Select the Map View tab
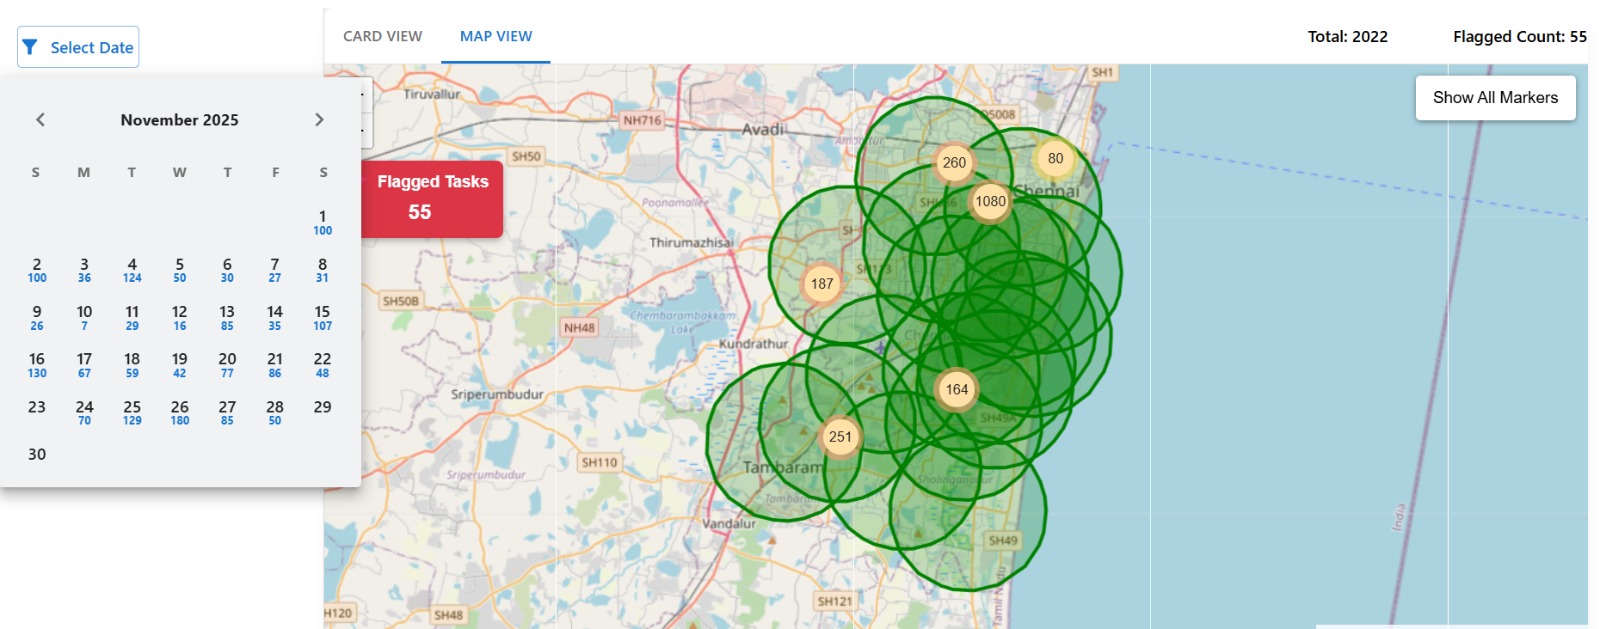The image size is (1600, 629). point(496,36)
